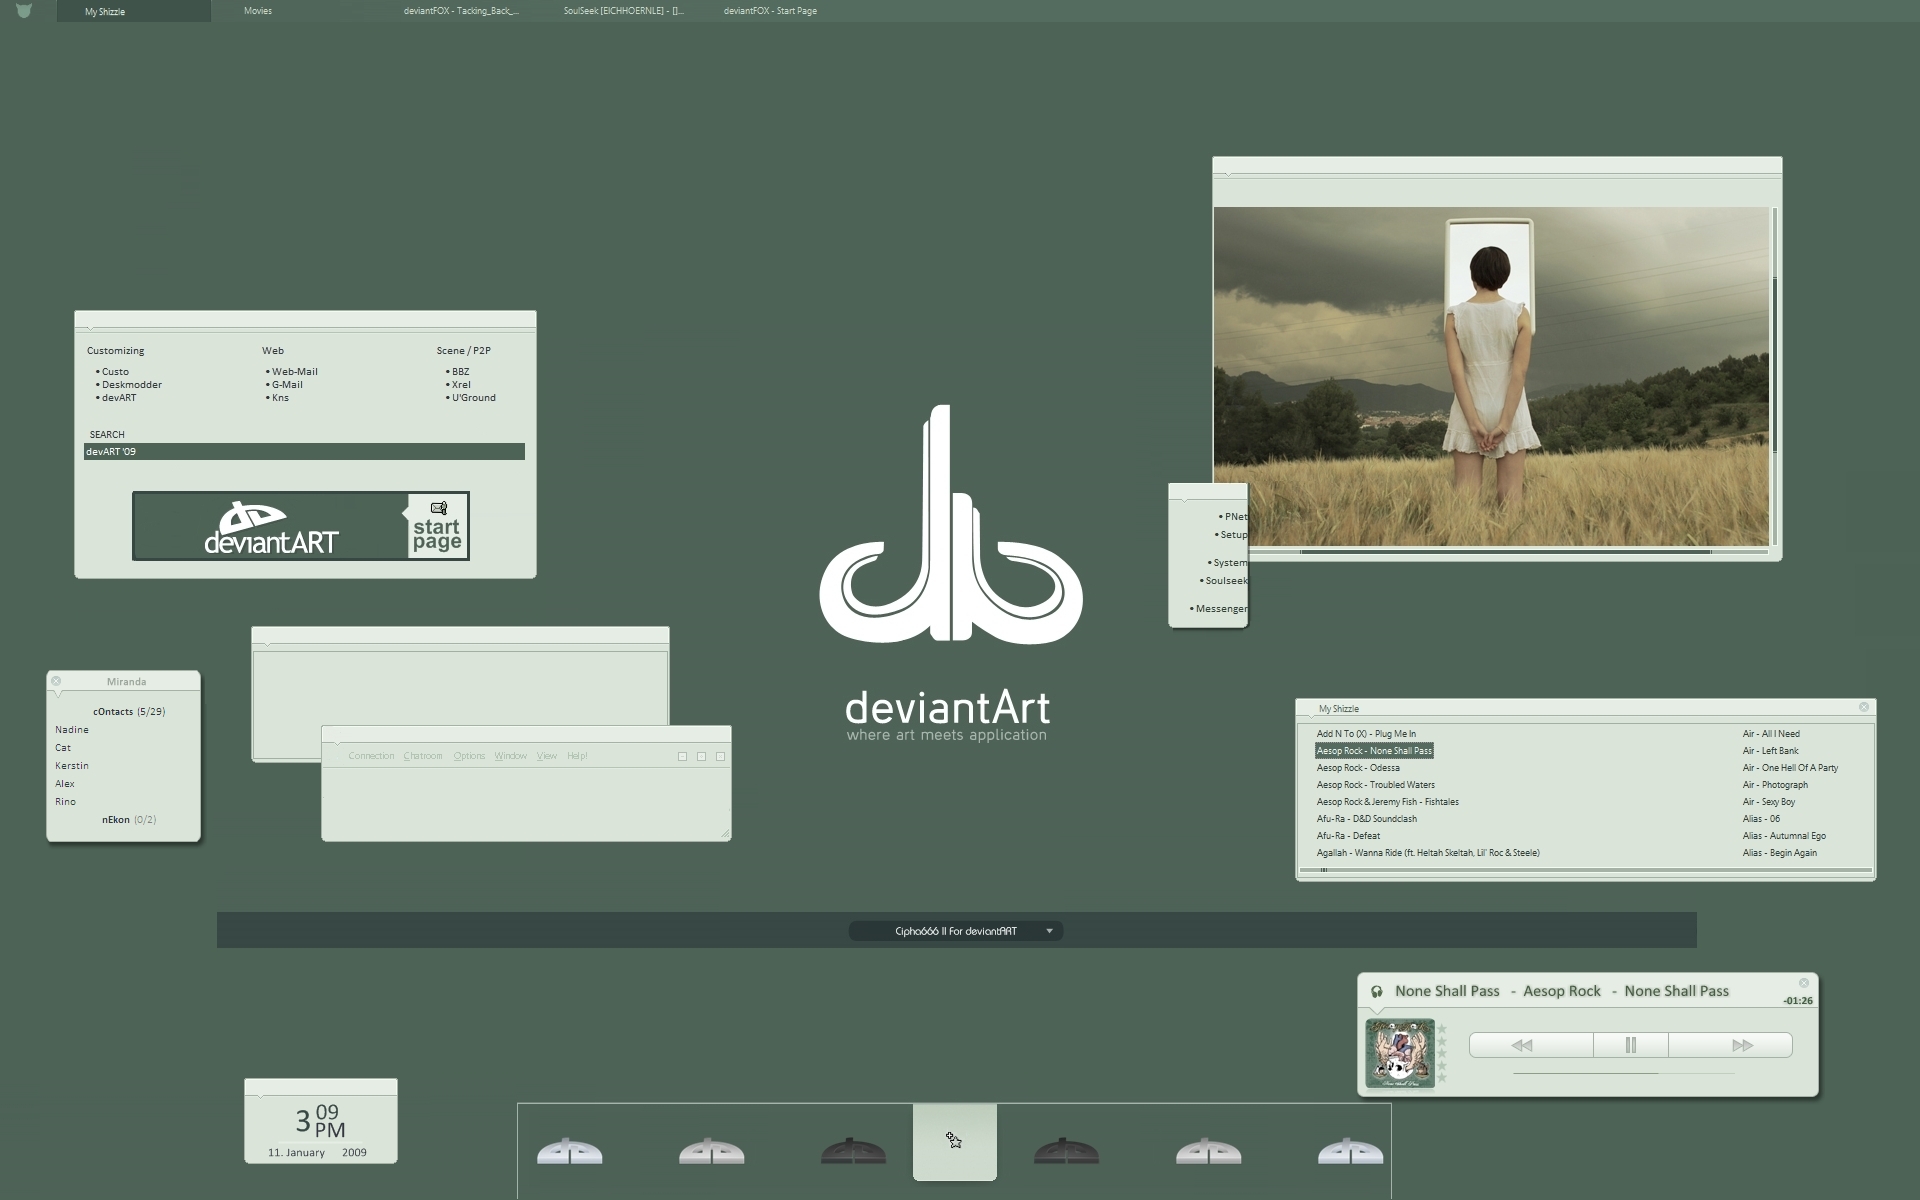Click the None Shall Pass album cover
This screenshot has height=1200, width=1920.
(1400, 1054)
